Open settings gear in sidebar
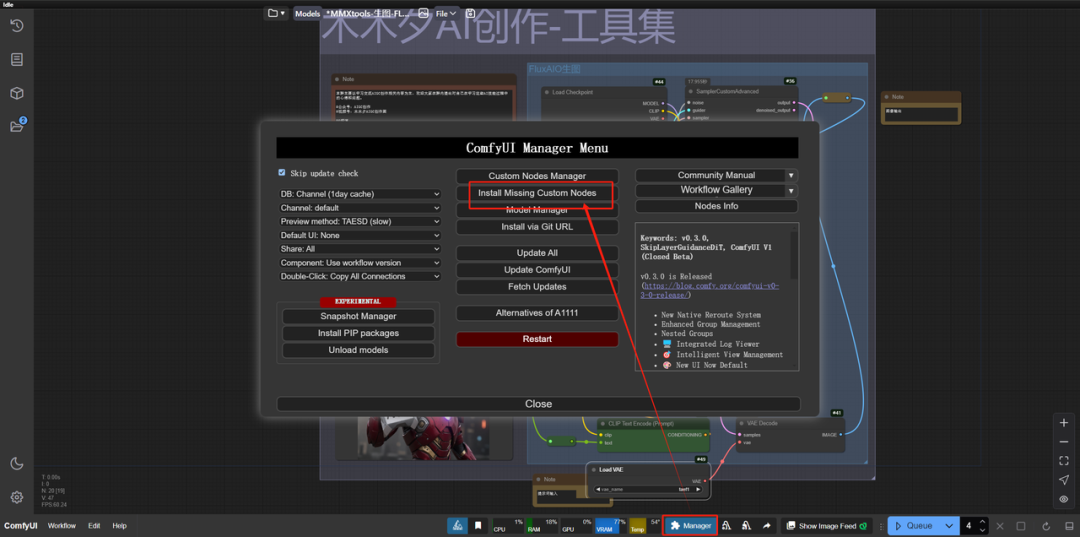The width and height of the screenshot is (1080, 537). [x=17, y=497]
